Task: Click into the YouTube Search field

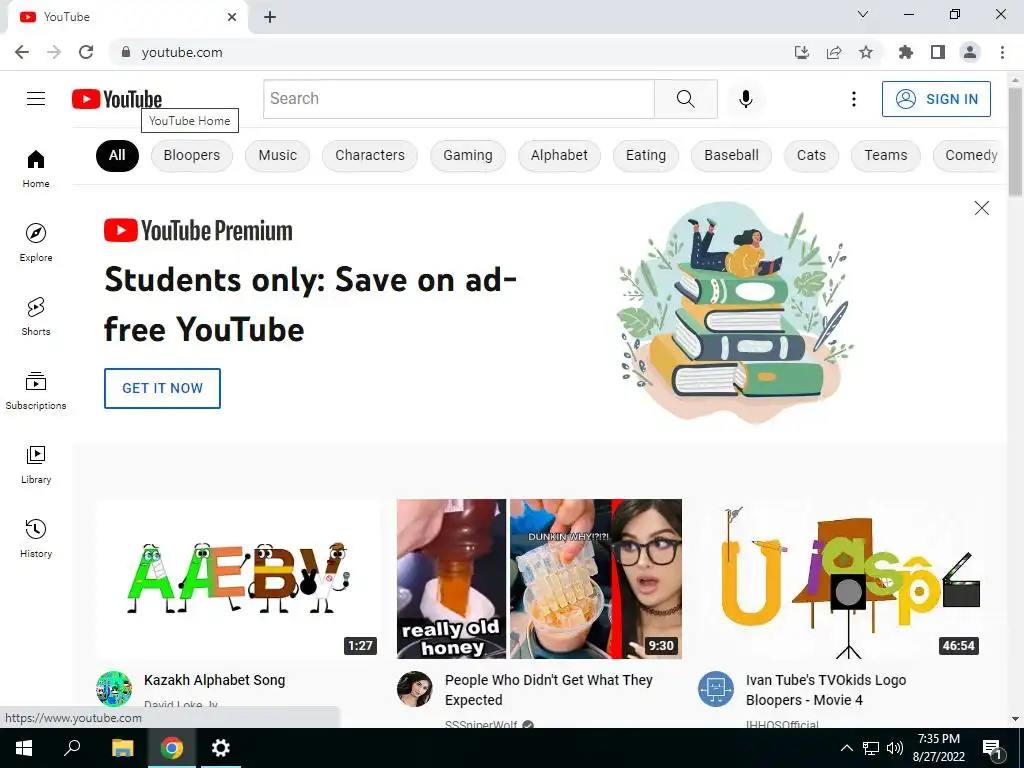Action: coord(459,99)
